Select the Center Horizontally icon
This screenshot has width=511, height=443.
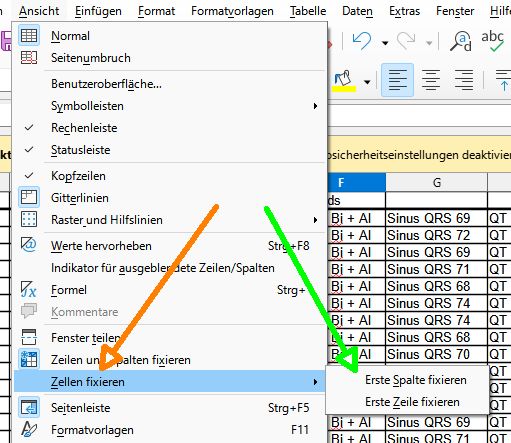(431, 80)
